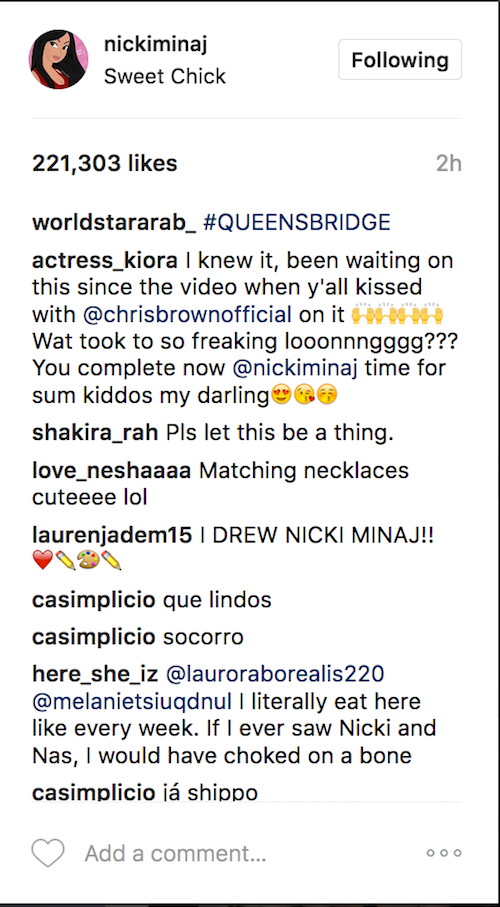The image size is (500, 907).
Task: Open casimplicio profile beside que lindos
Action: pos(94,600)
